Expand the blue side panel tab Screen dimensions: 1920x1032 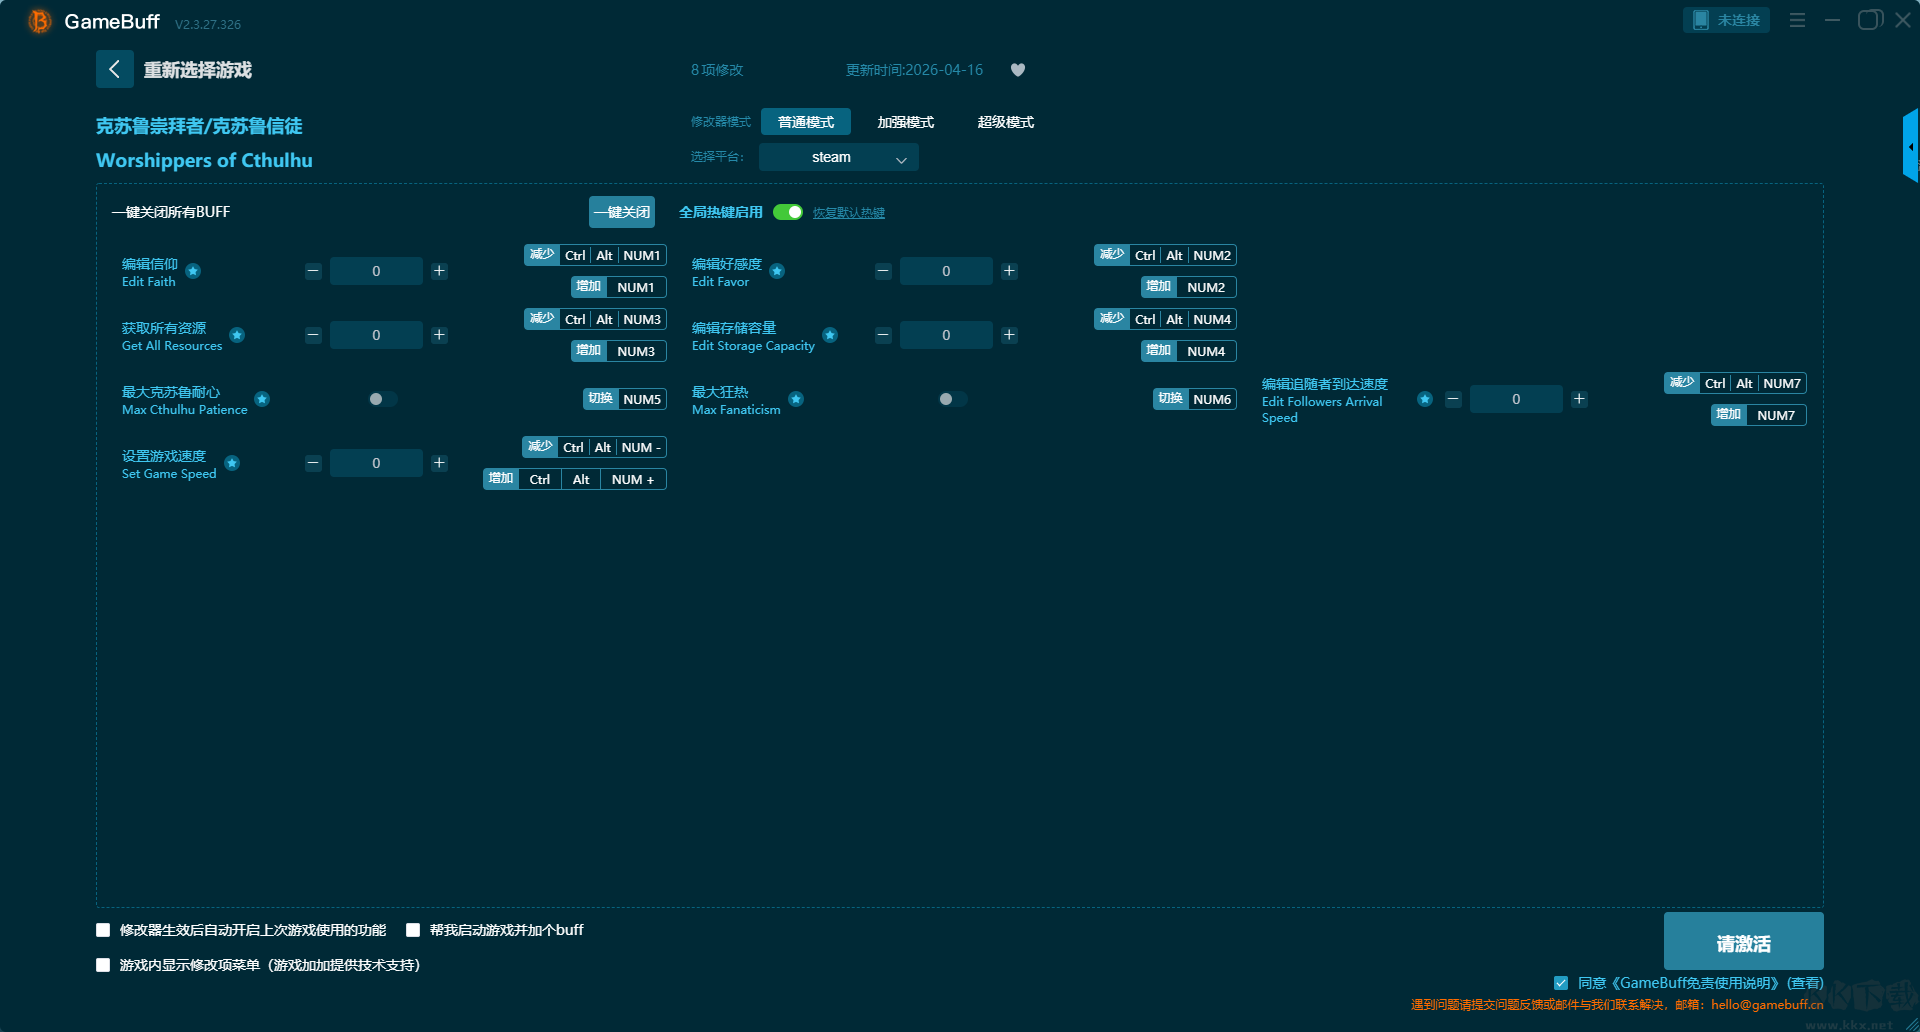coord(1911,146)
